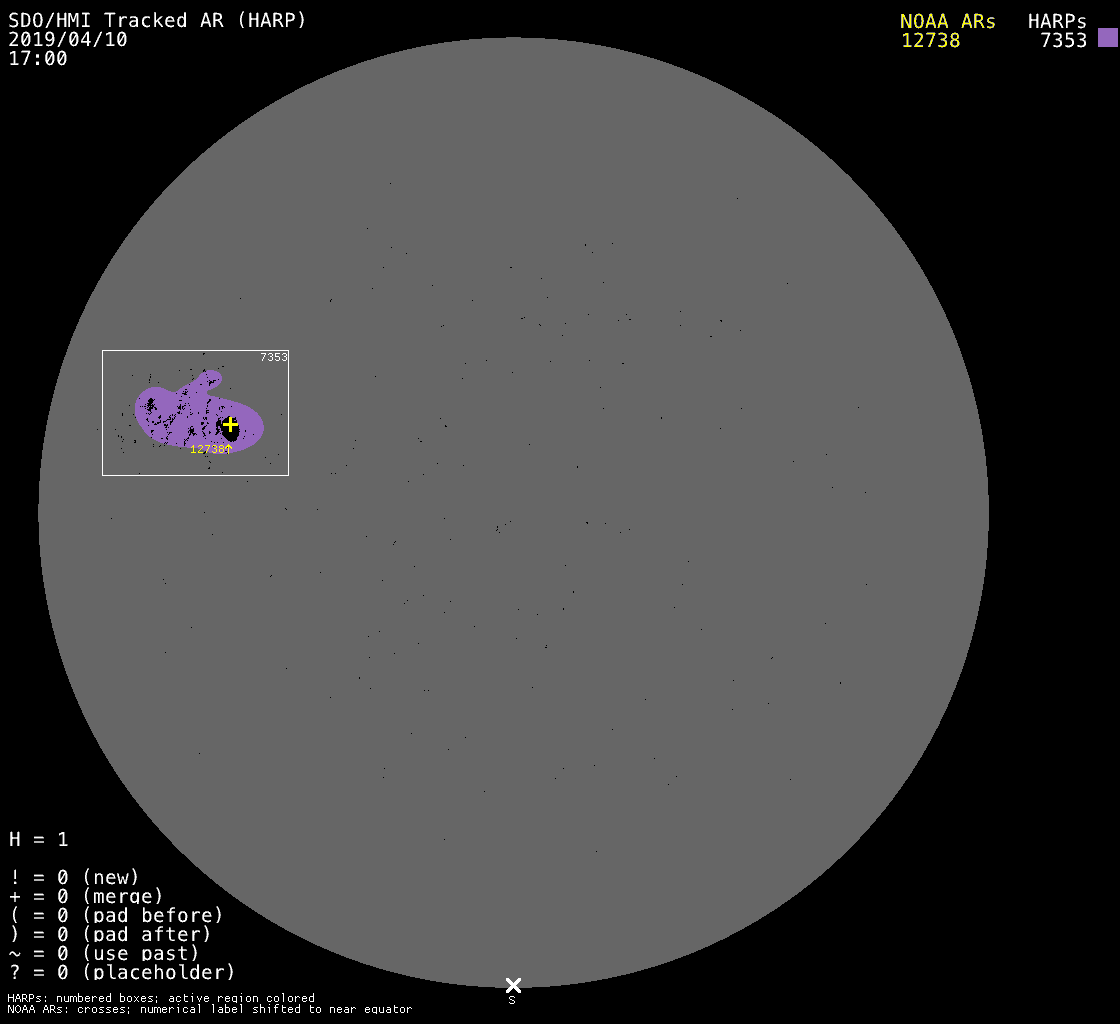Click the '( = 0 (pad before)' line
This screenshot has width=1120, height=1024.
pyautogui.click(x=116, y=915)
